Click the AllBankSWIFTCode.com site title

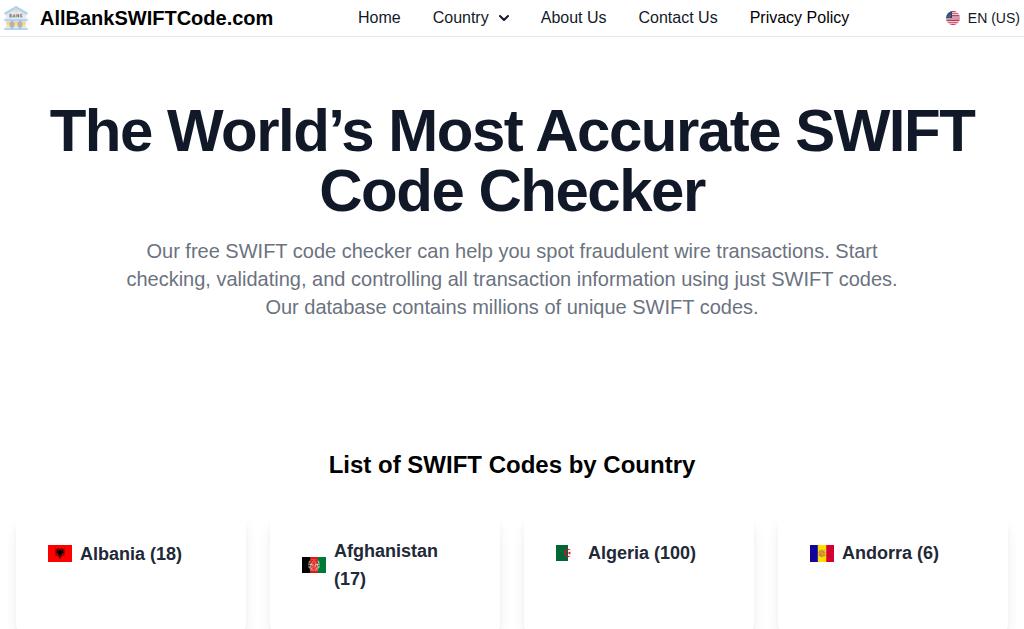156,18
